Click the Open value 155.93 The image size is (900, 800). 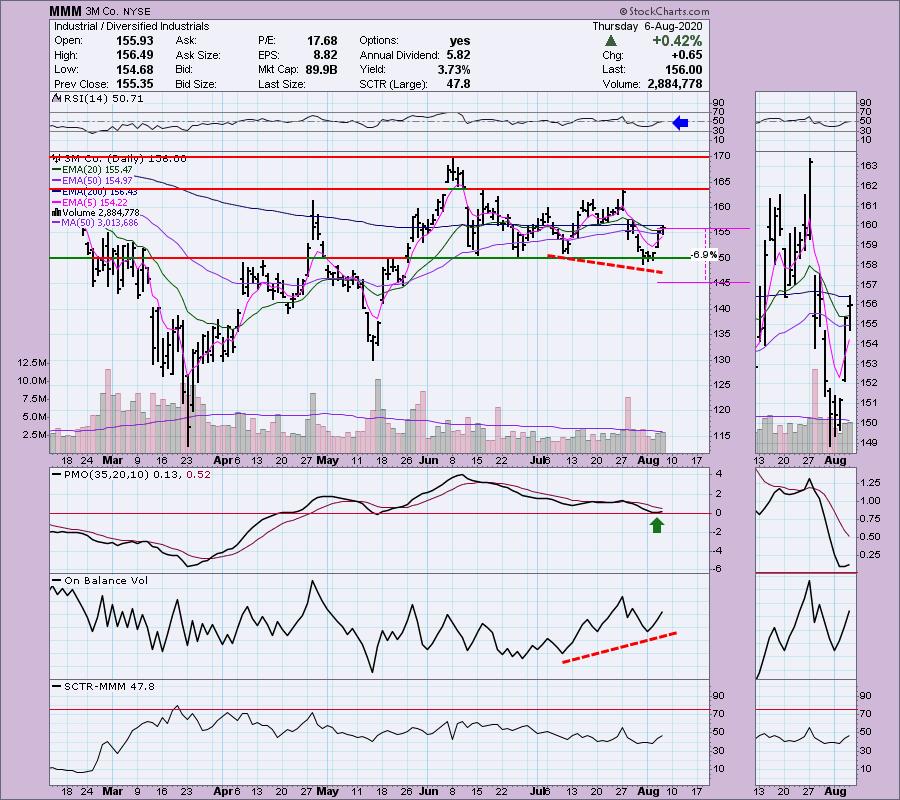tap(135, 41)
